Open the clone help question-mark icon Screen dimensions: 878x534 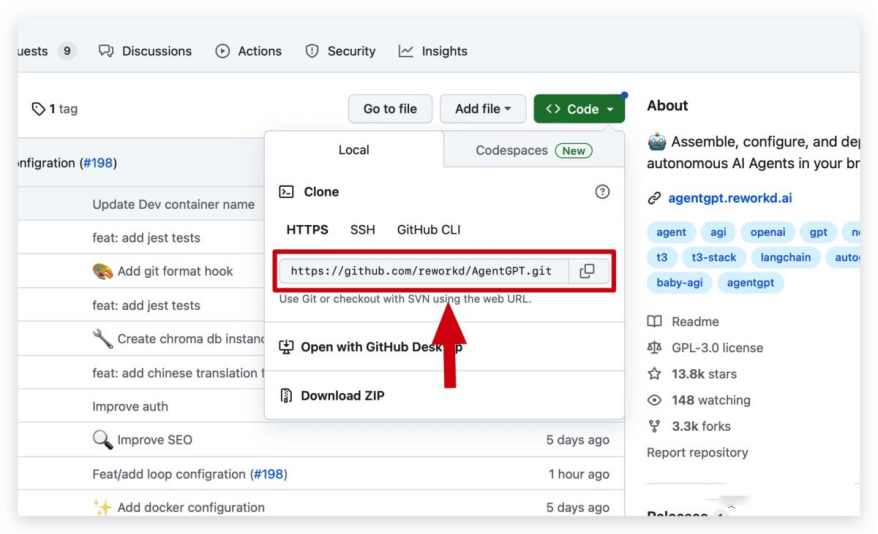(602, 192)
